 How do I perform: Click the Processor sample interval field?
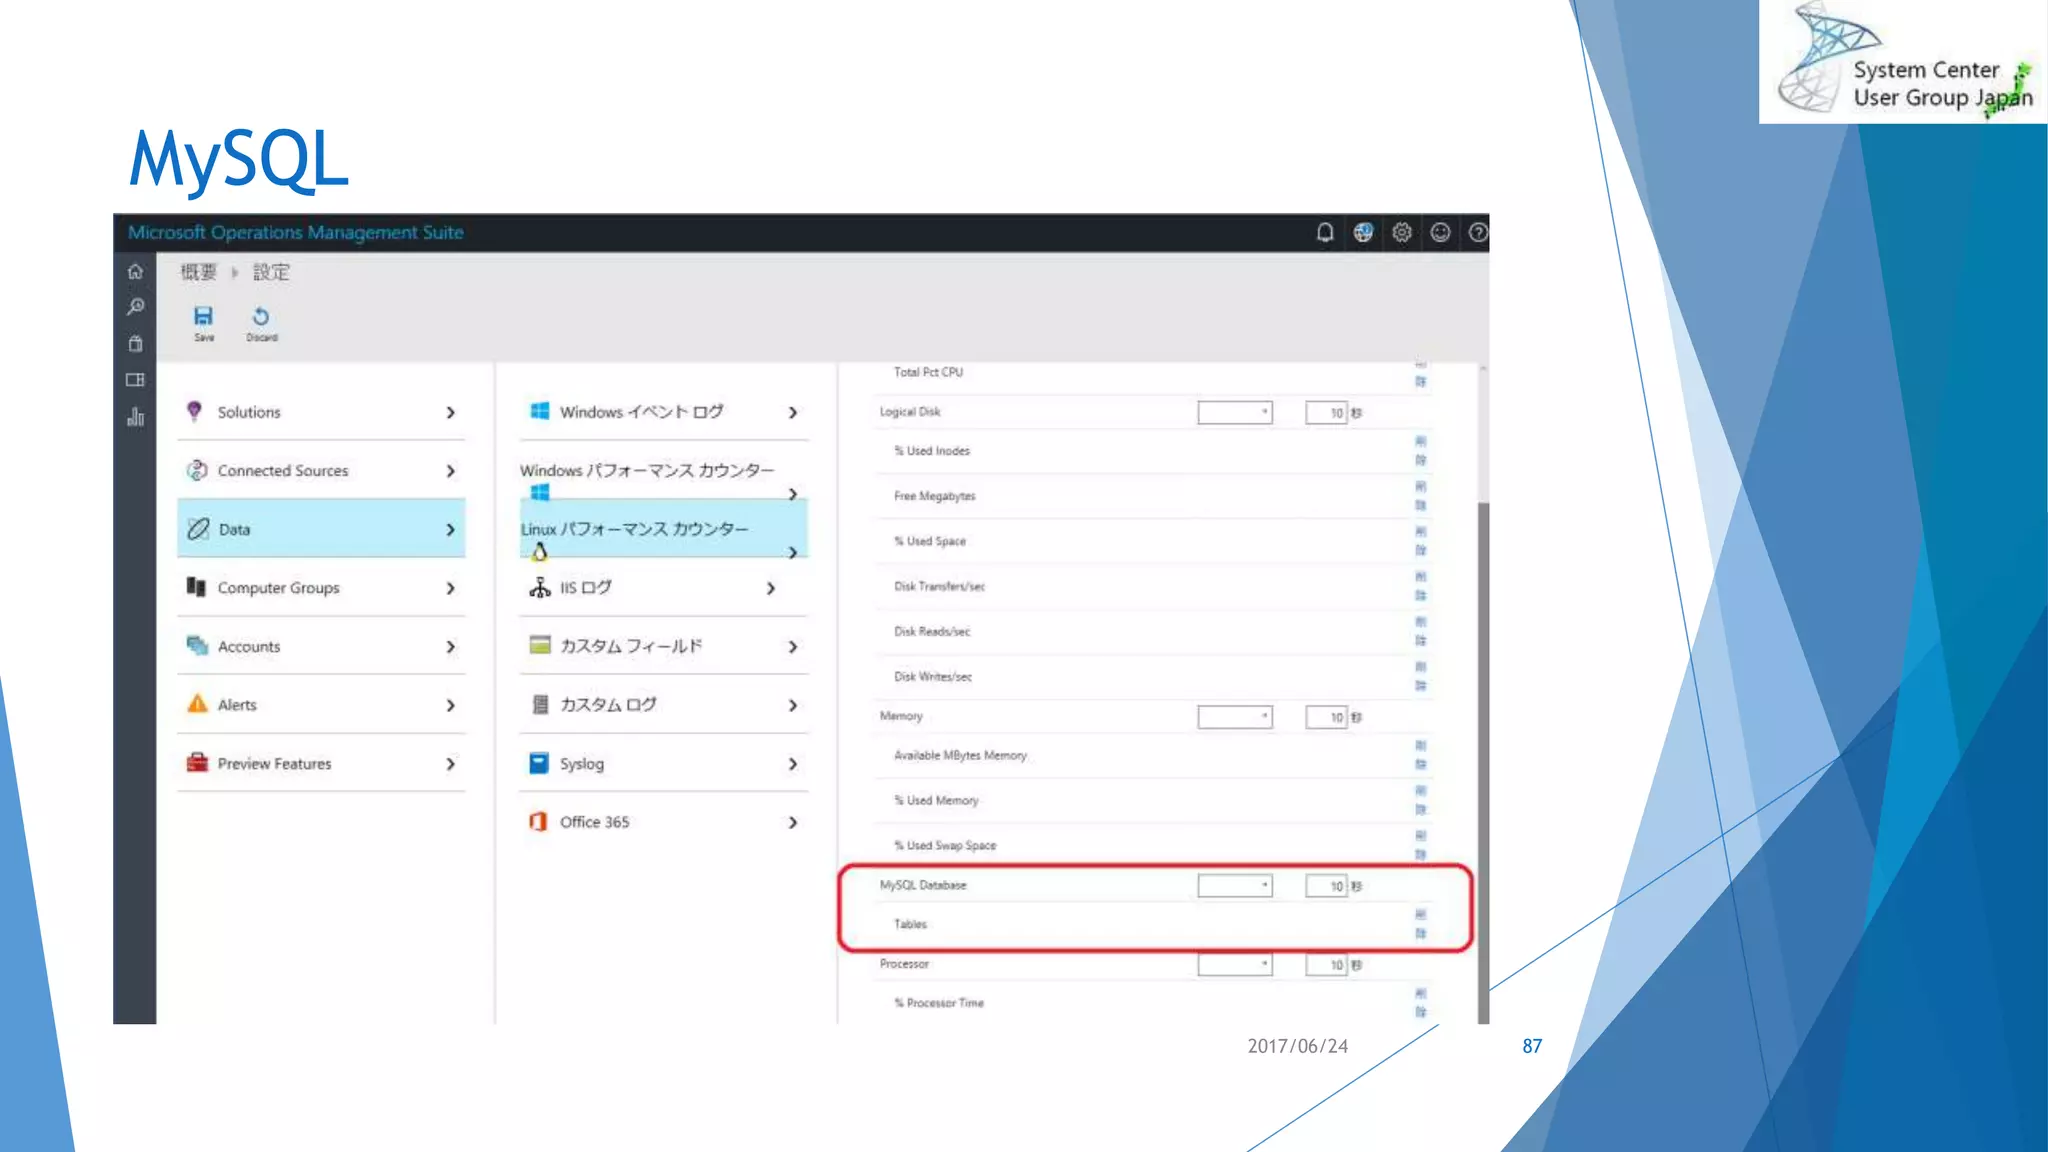click(1327, 965)
